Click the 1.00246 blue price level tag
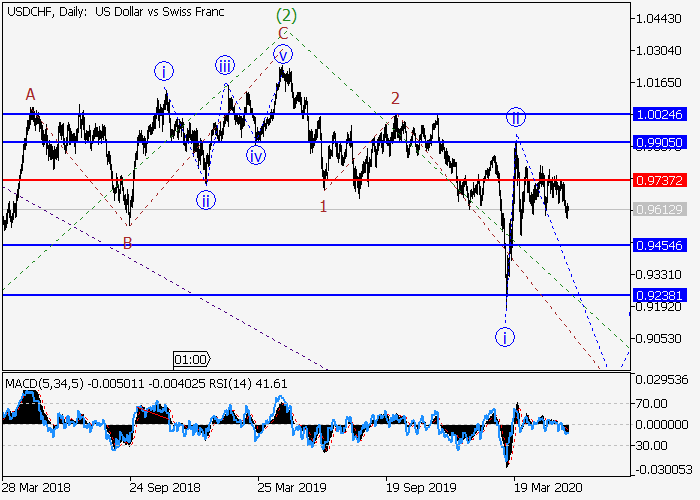The height and width of the screenshot is (500, 700). (659, 115)
